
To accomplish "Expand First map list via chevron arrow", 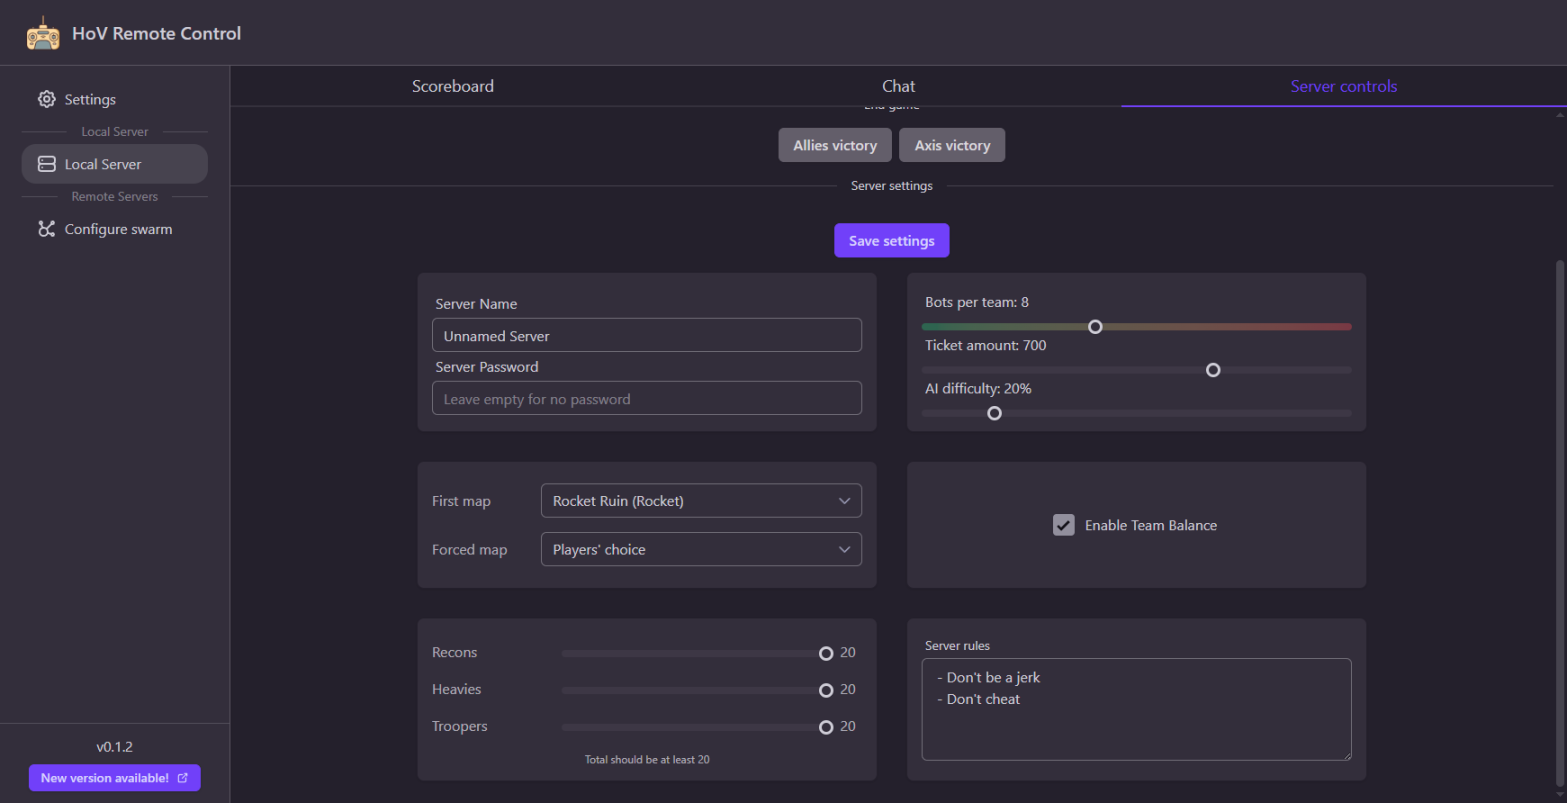I will (845, 501).
